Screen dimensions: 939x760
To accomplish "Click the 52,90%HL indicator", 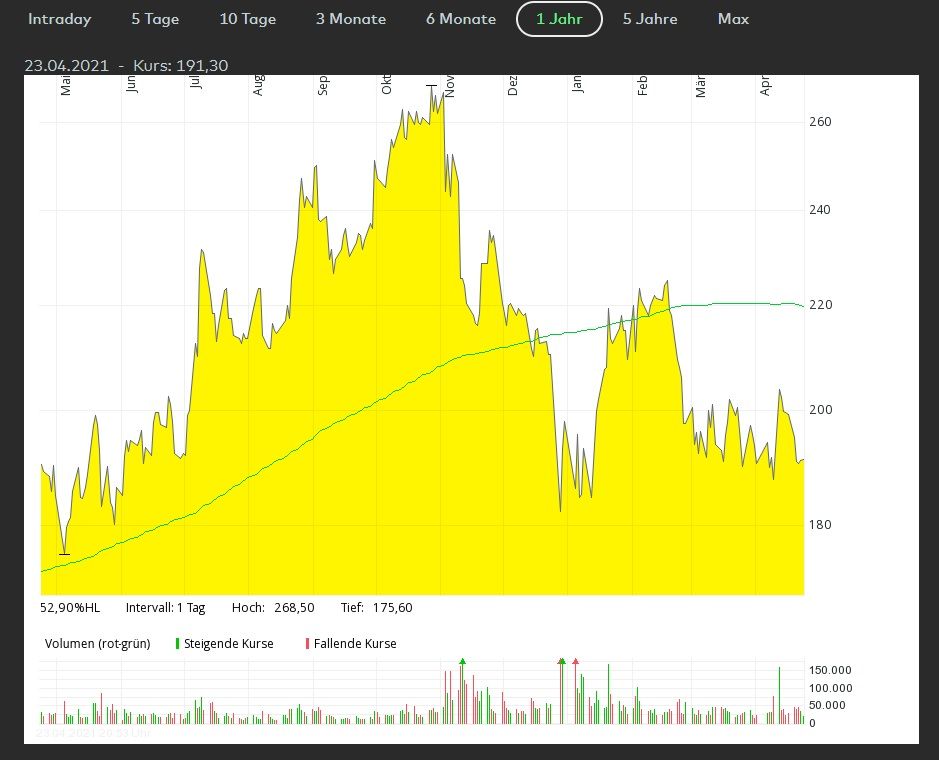I will 70,607.
